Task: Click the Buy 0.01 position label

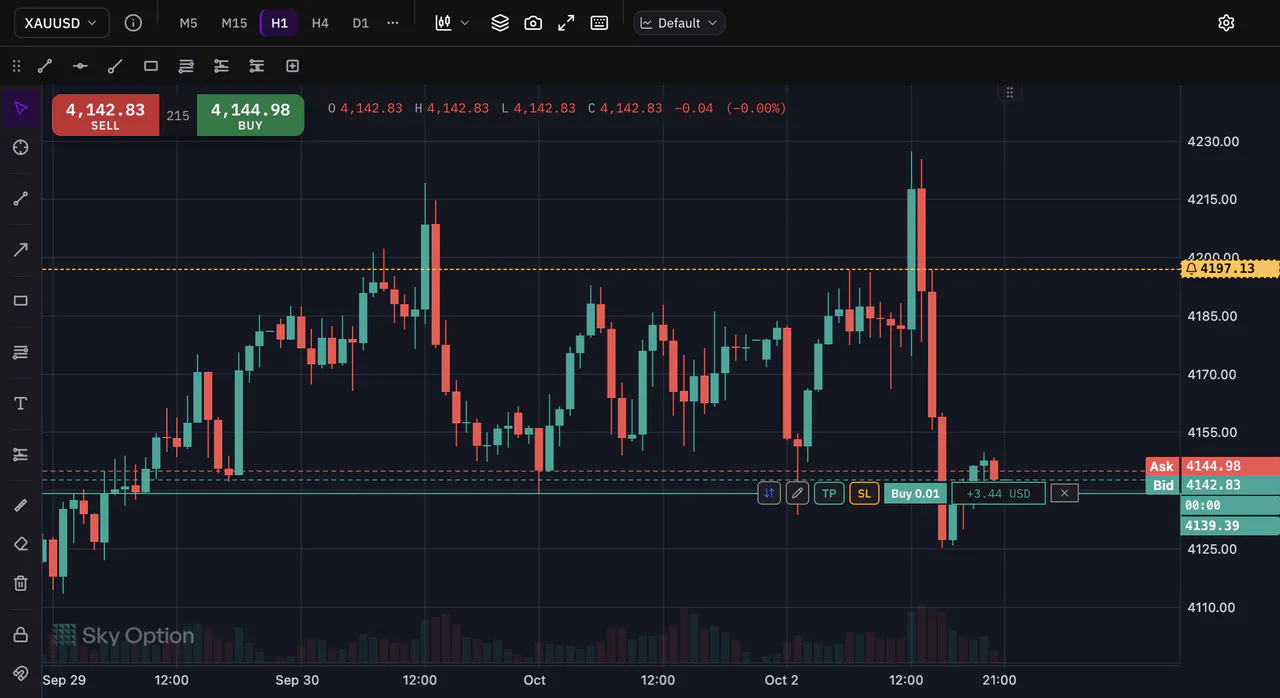Action: coord(915,493)
